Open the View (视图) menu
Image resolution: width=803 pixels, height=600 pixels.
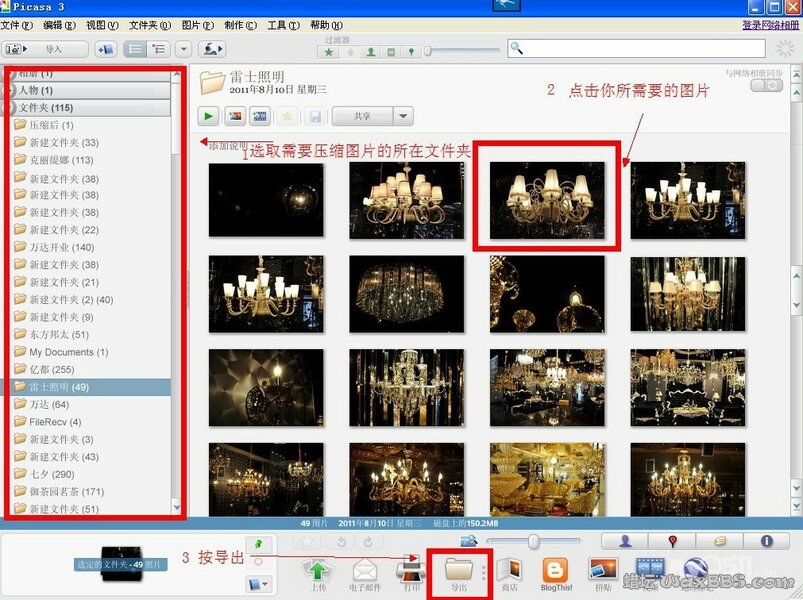click(99, 25)
